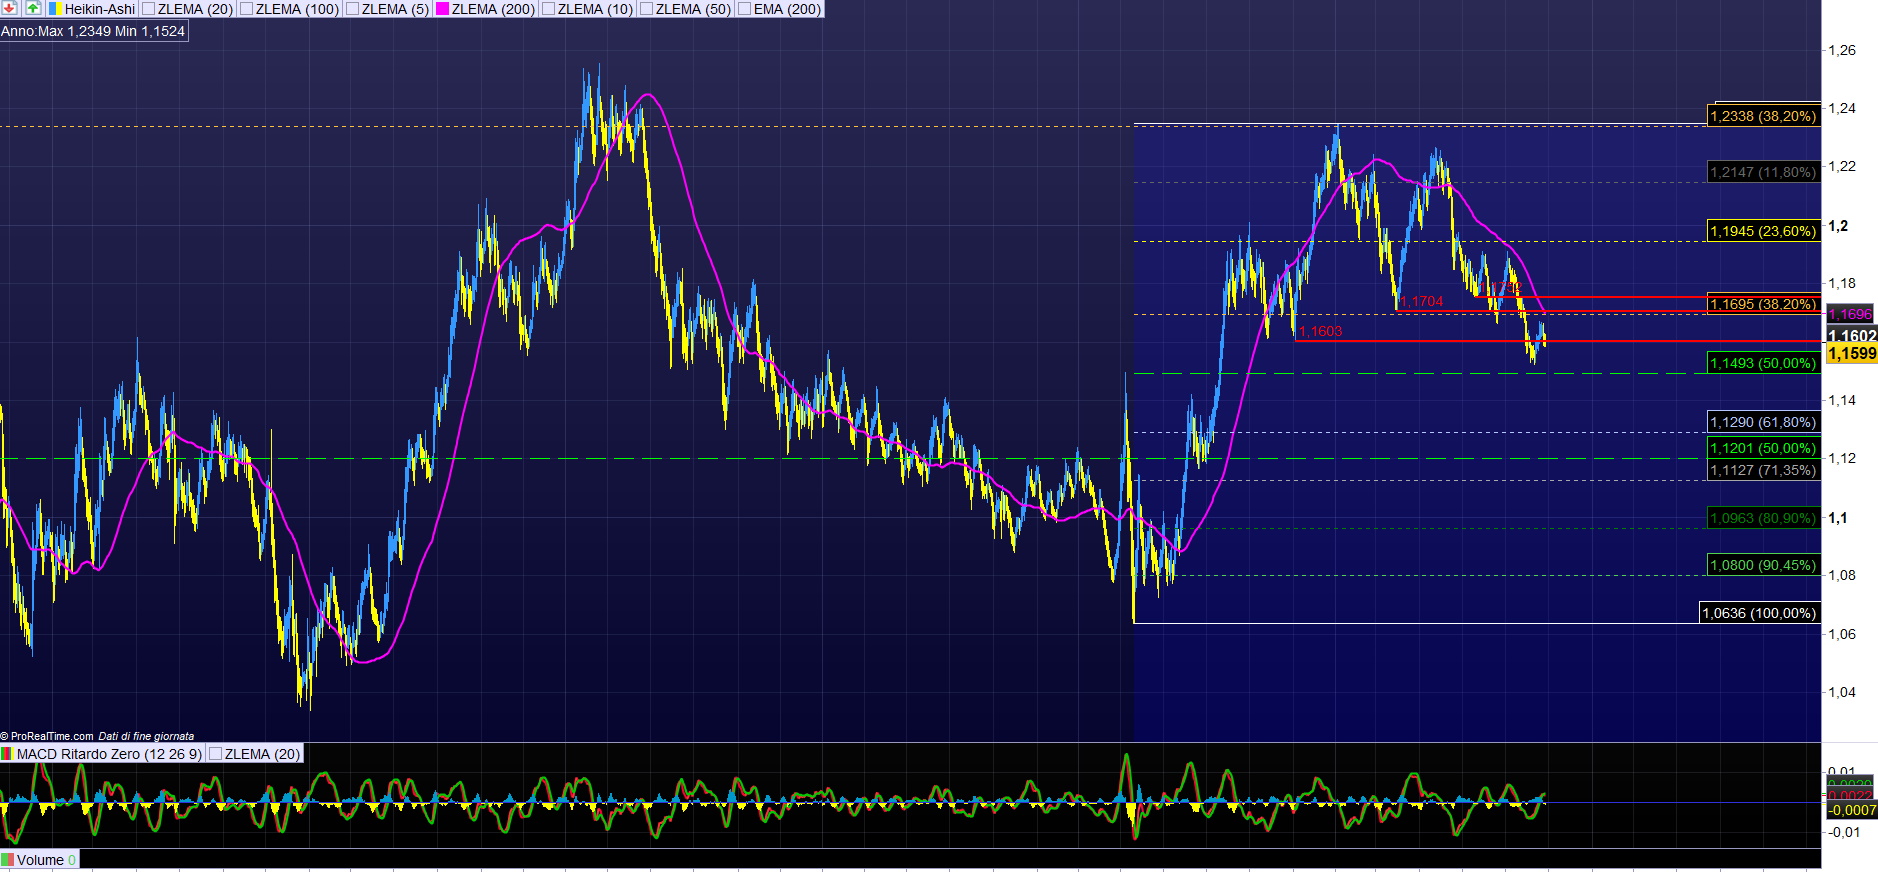Click the Volume indicator color icon
Image resolution: width=1878 pixels, height=872 pixels.
(x=8, y=860)
